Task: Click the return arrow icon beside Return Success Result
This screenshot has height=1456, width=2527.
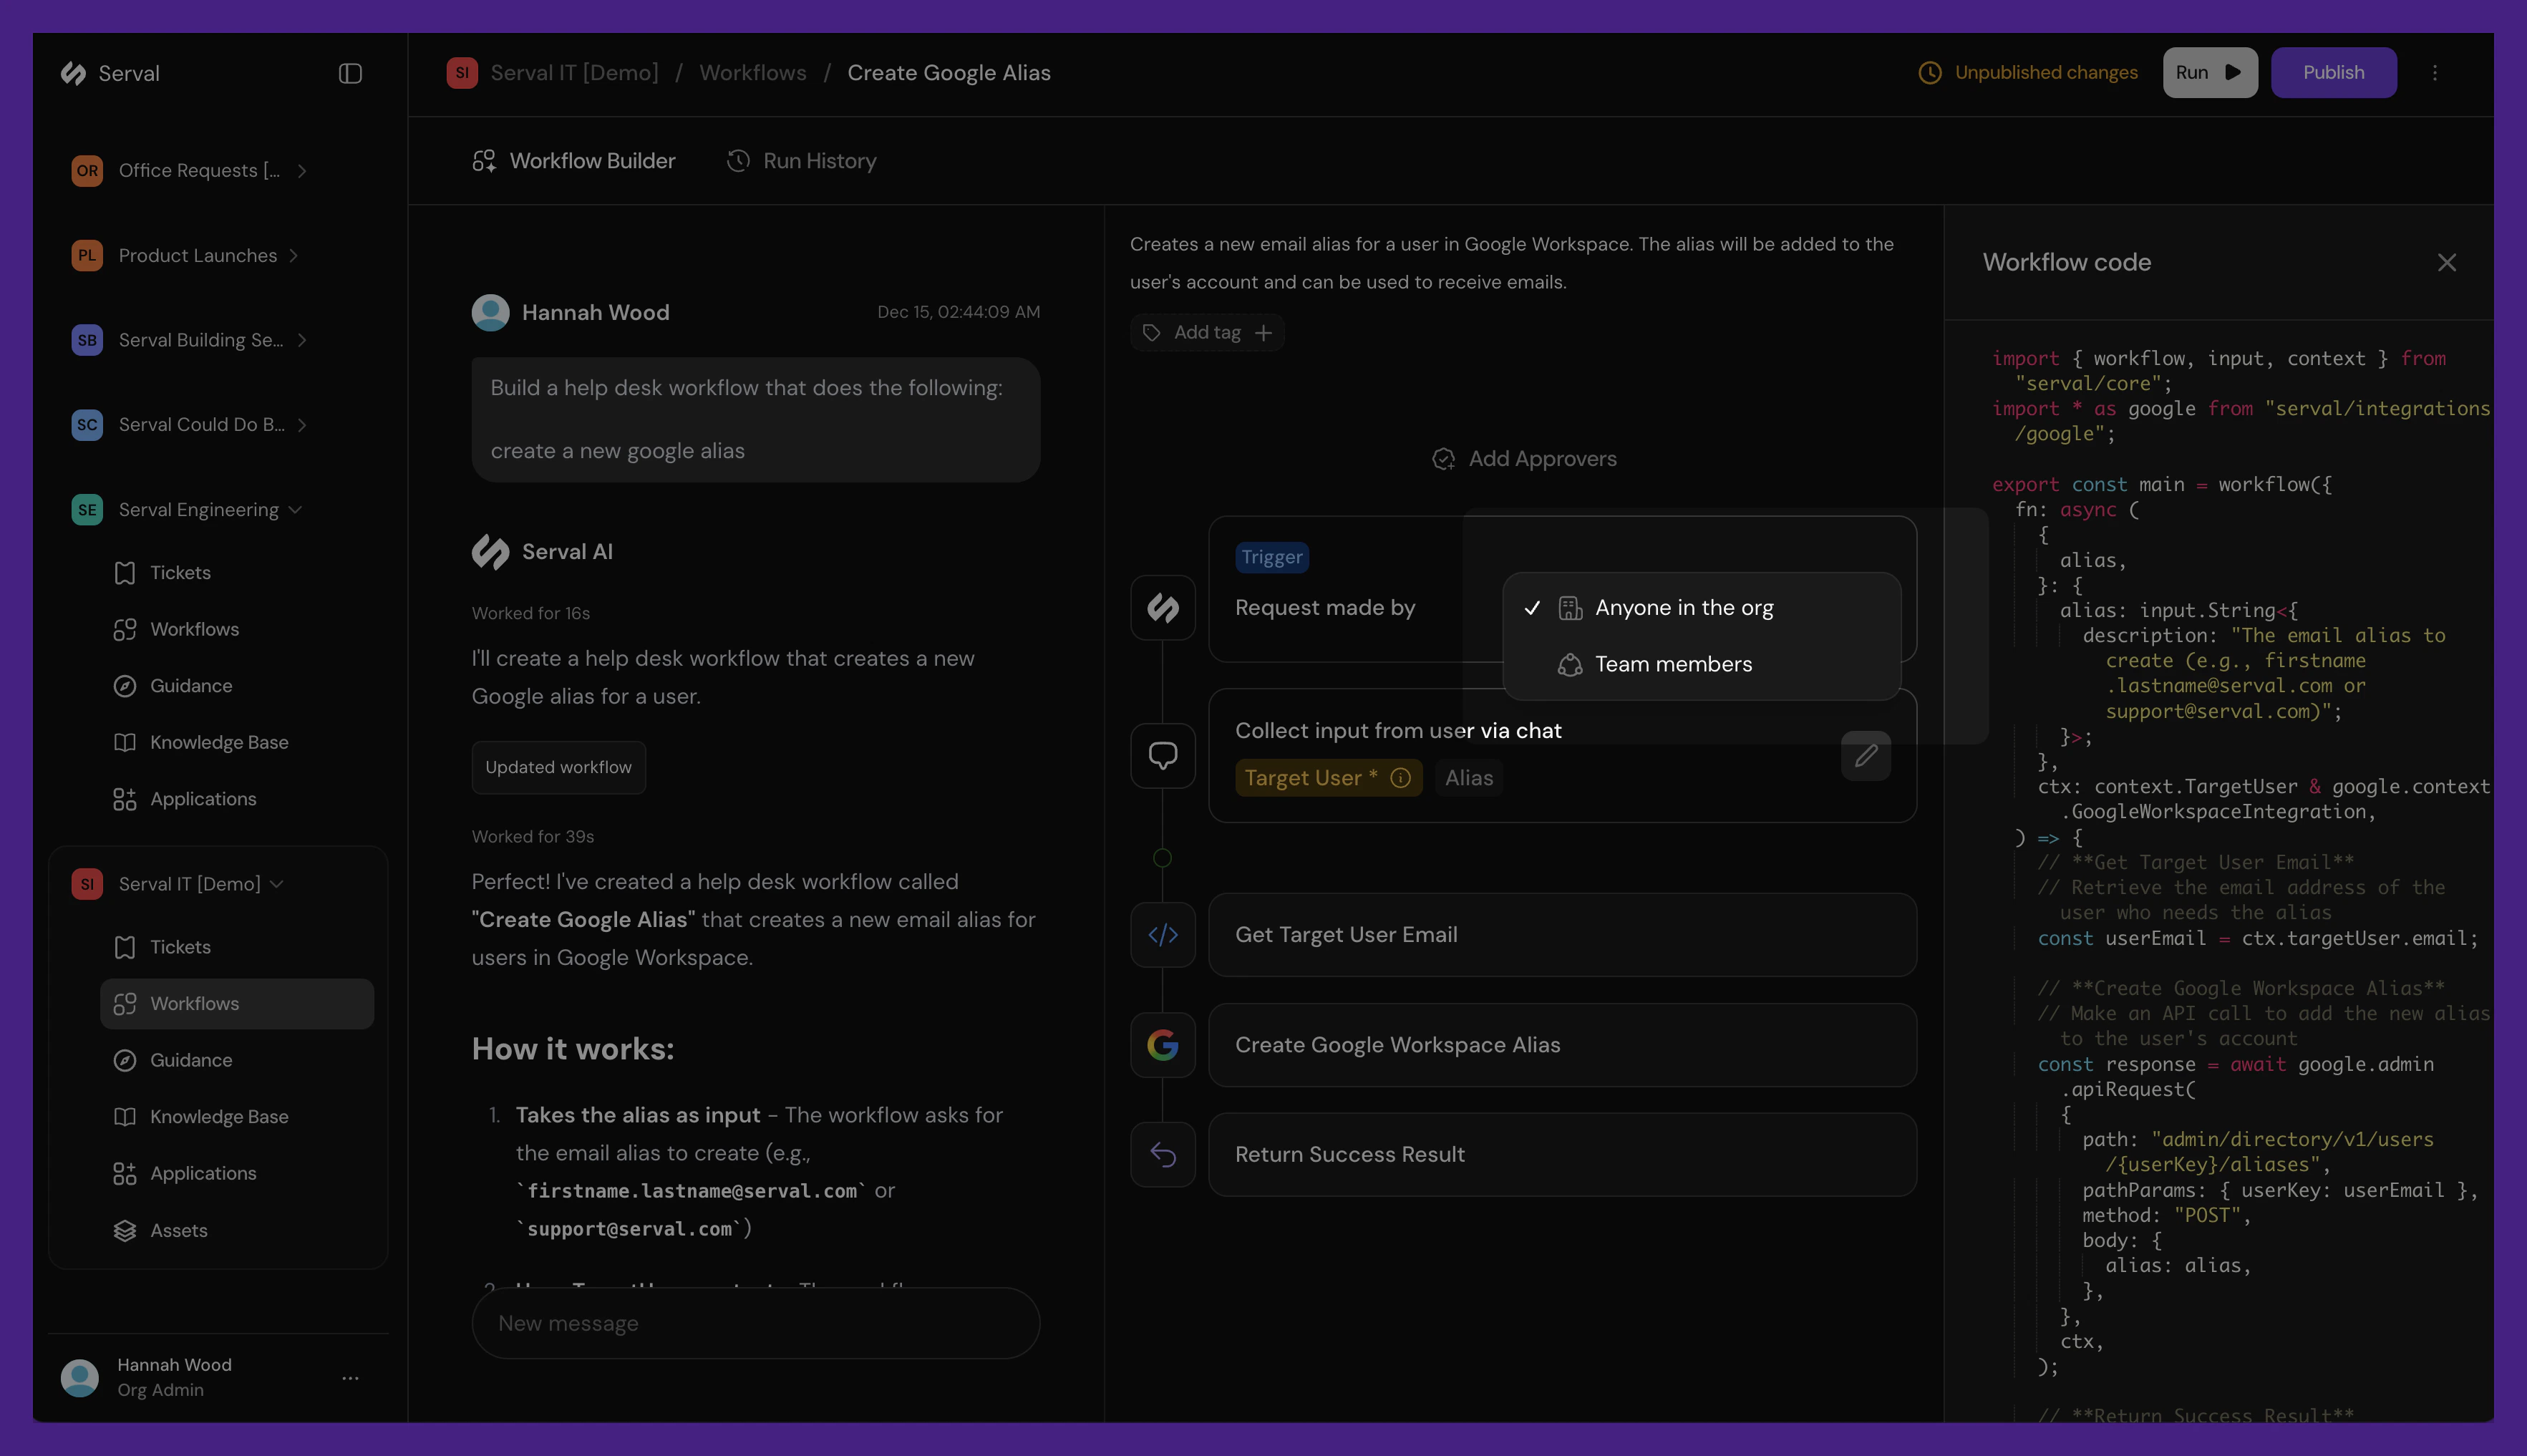Action: click(x=1162, y=1154)
